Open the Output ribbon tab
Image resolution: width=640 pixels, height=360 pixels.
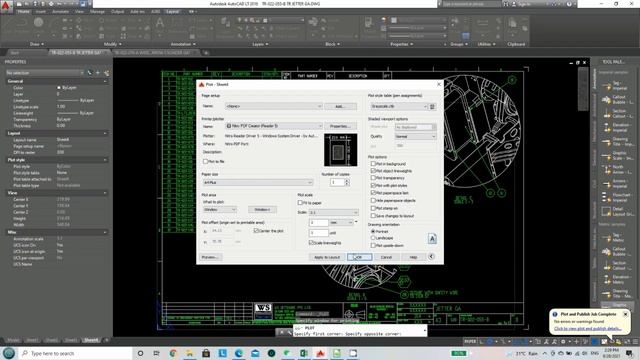(x=118, y=11)
